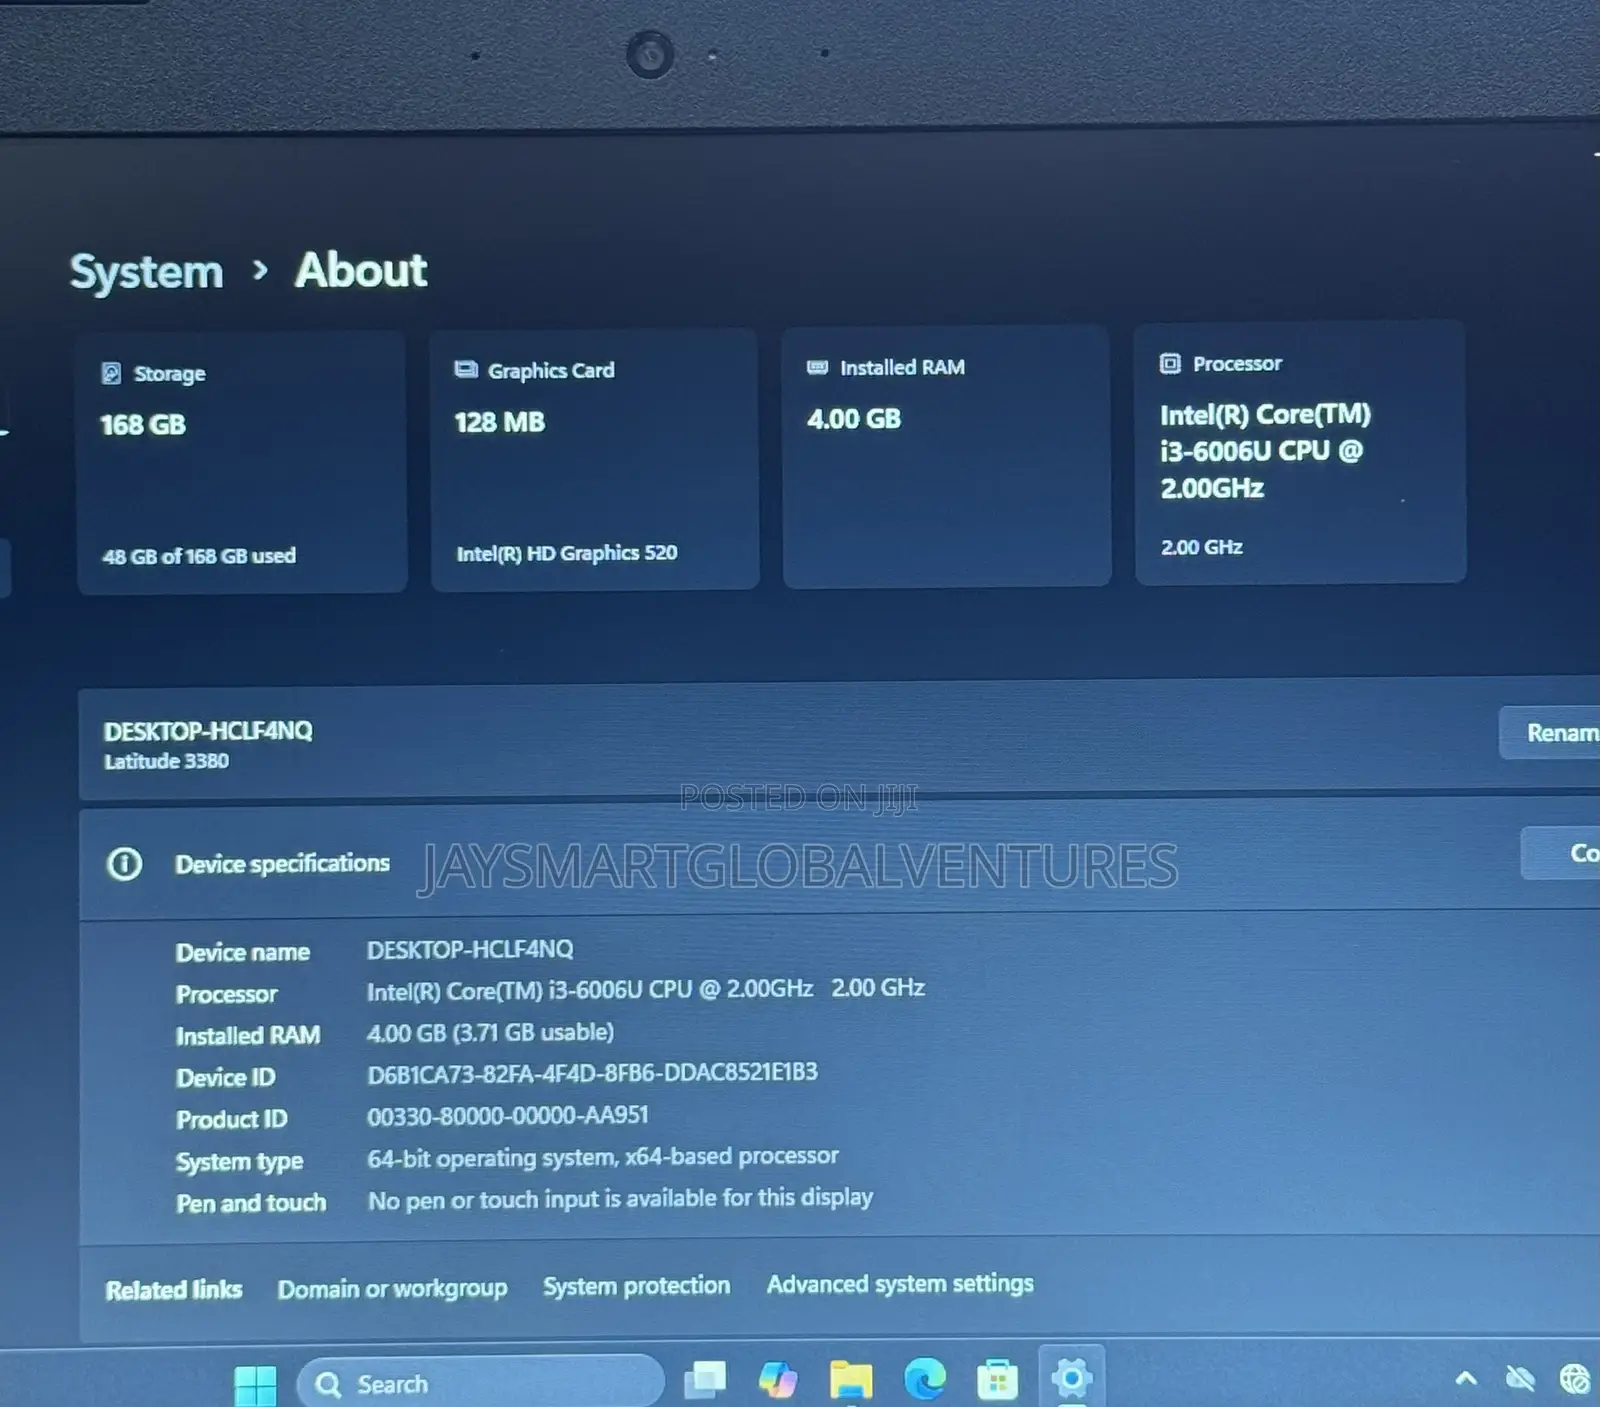The width and height of the screenshot is (1600, 1407).
Task: Click the '2.00 GHz' text in Processor tile
Action: pos(1202,548)
